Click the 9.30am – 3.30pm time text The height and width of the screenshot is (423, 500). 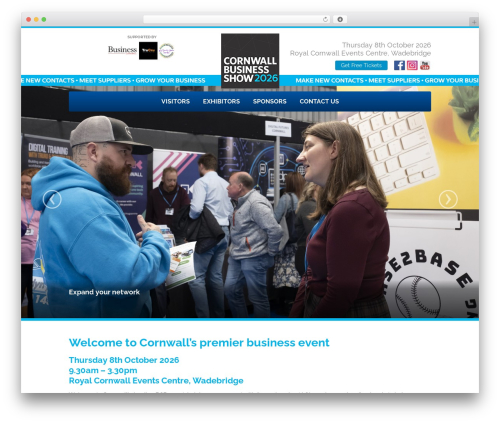point(103,370)
